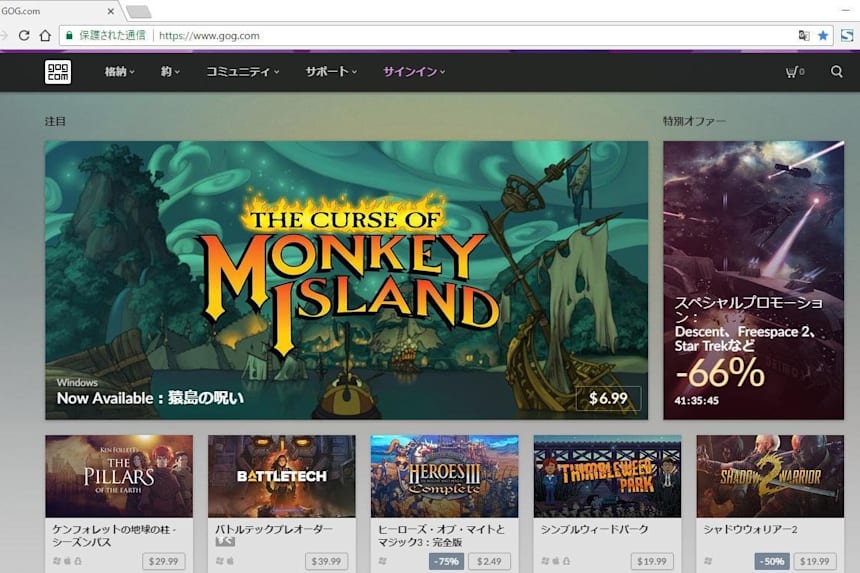The width and height of the screenshot is (860, 573).
Task: Click the シャドウウォリアー2 title link
Action: point(750,529)
